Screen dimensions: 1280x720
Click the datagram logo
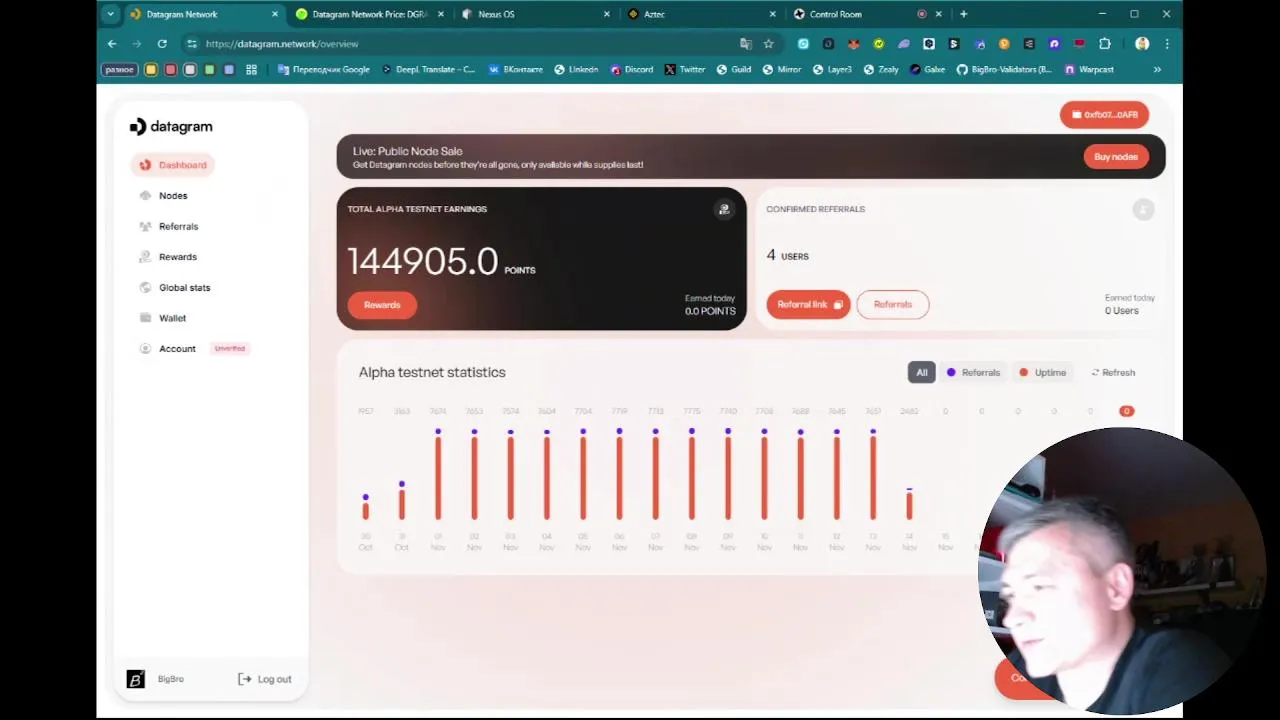click(171, 127)
